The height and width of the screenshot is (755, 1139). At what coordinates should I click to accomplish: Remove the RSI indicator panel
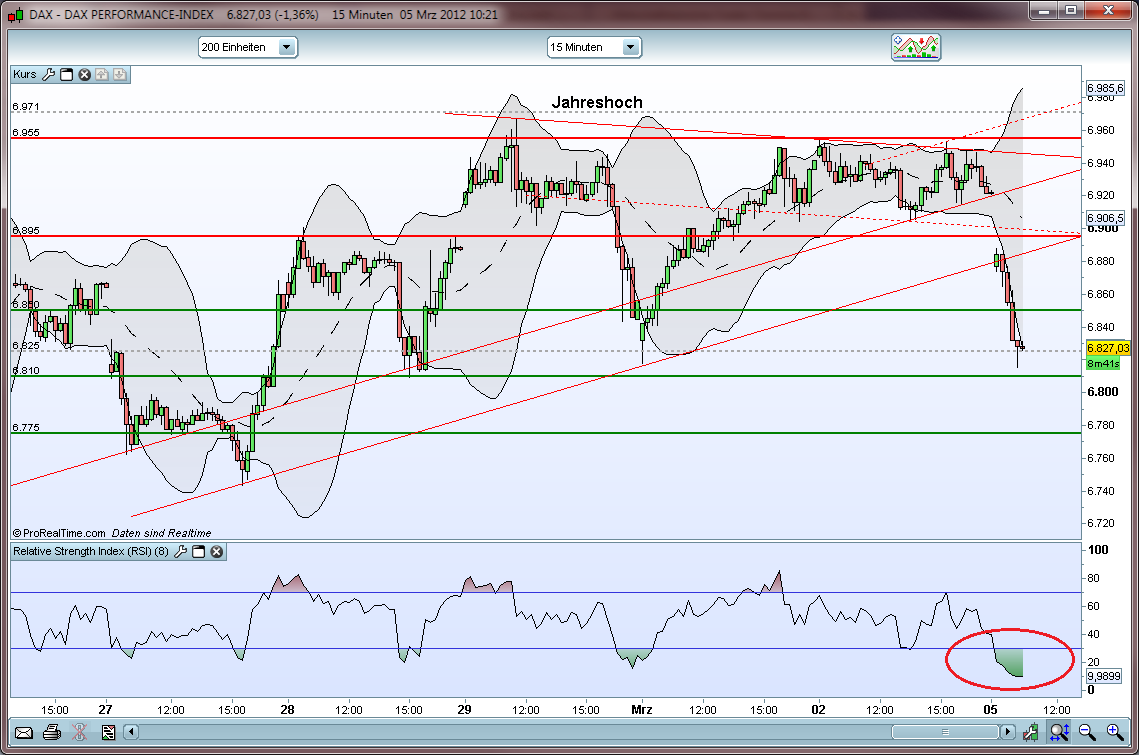tap(216, 551)
